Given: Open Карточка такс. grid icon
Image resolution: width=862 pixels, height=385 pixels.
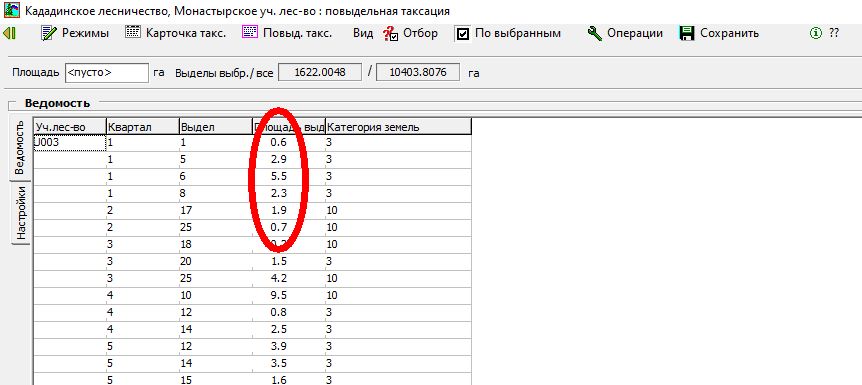Looking at the screenshot, I should tap(133, 32).
